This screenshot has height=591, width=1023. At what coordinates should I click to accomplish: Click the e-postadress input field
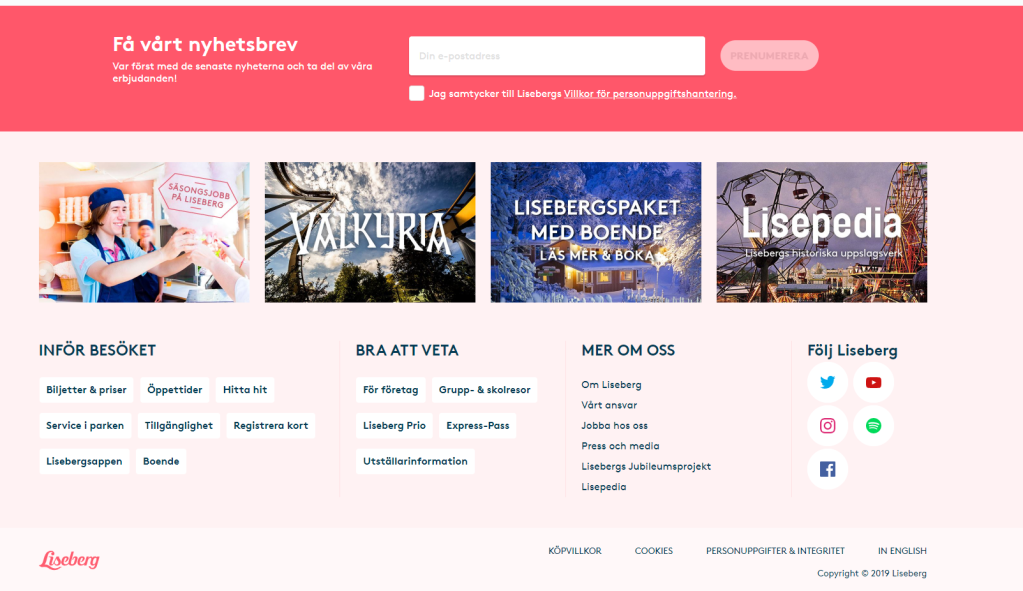click(556, 56)
